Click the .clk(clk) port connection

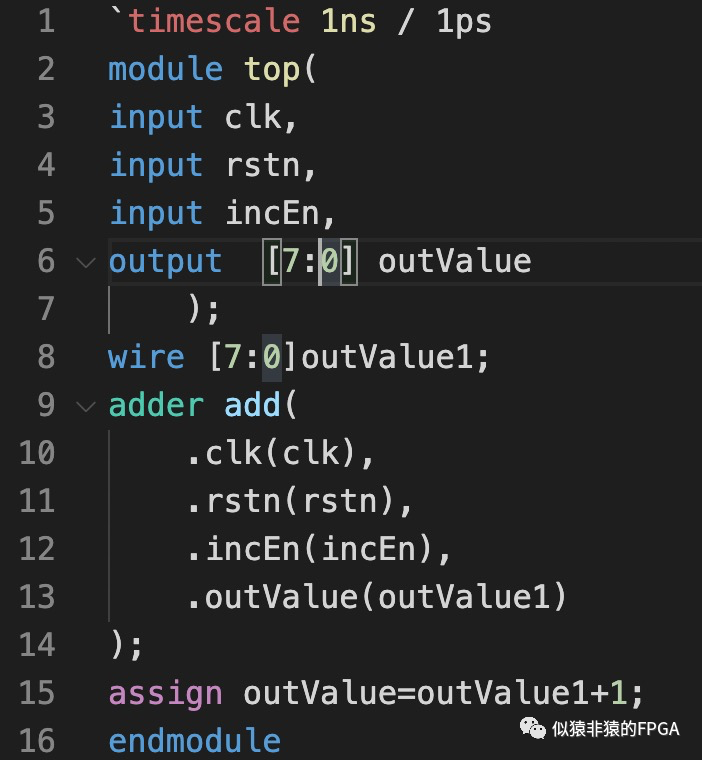(x=273, y=453)
